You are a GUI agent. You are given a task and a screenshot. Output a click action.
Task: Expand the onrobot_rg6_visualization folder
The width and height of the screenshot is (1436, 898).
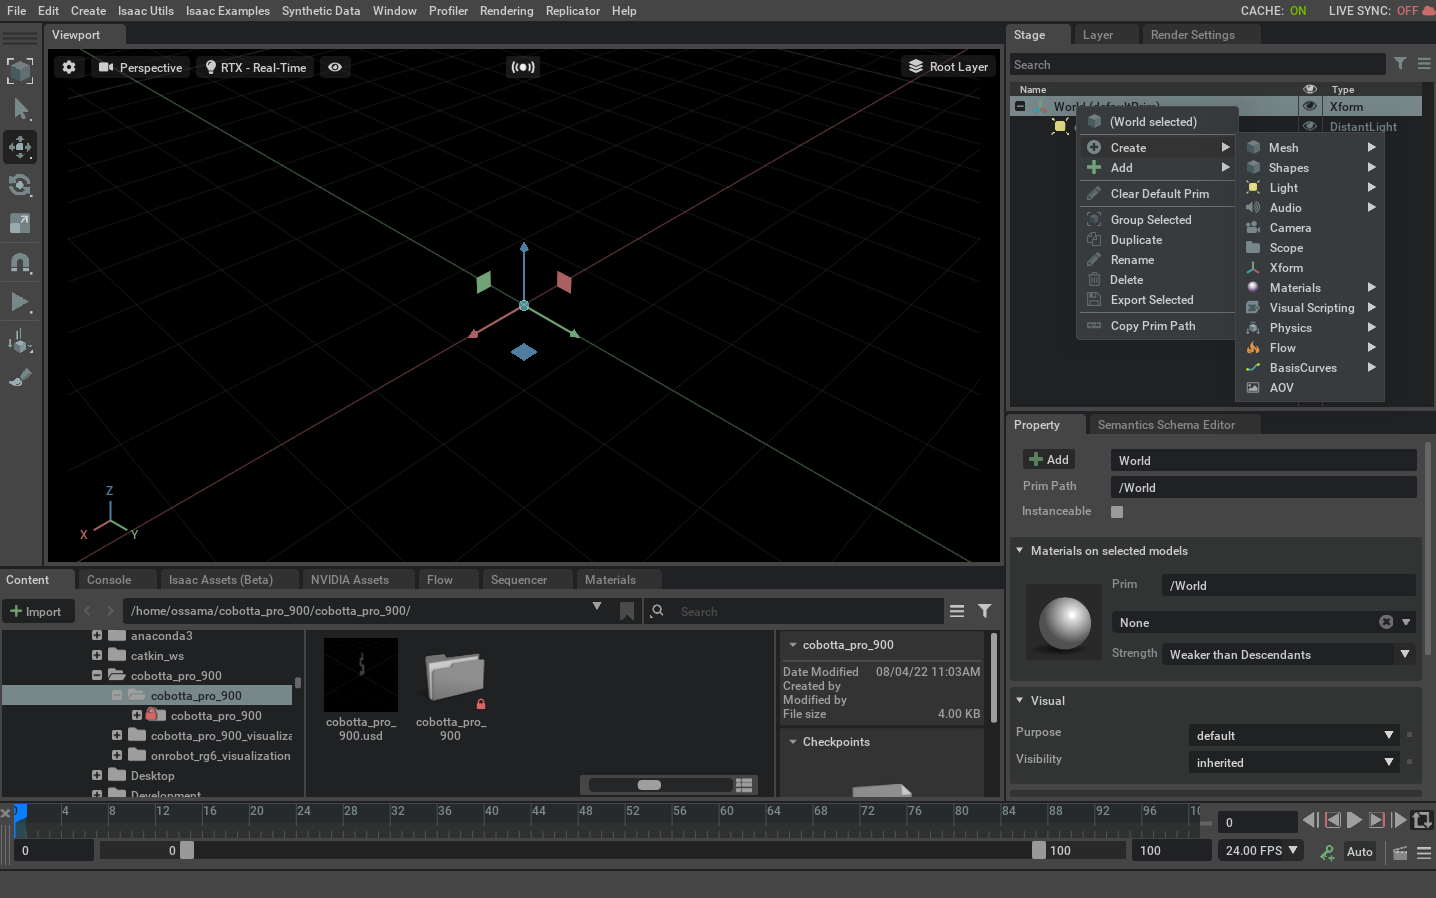(x=117, y=756)
